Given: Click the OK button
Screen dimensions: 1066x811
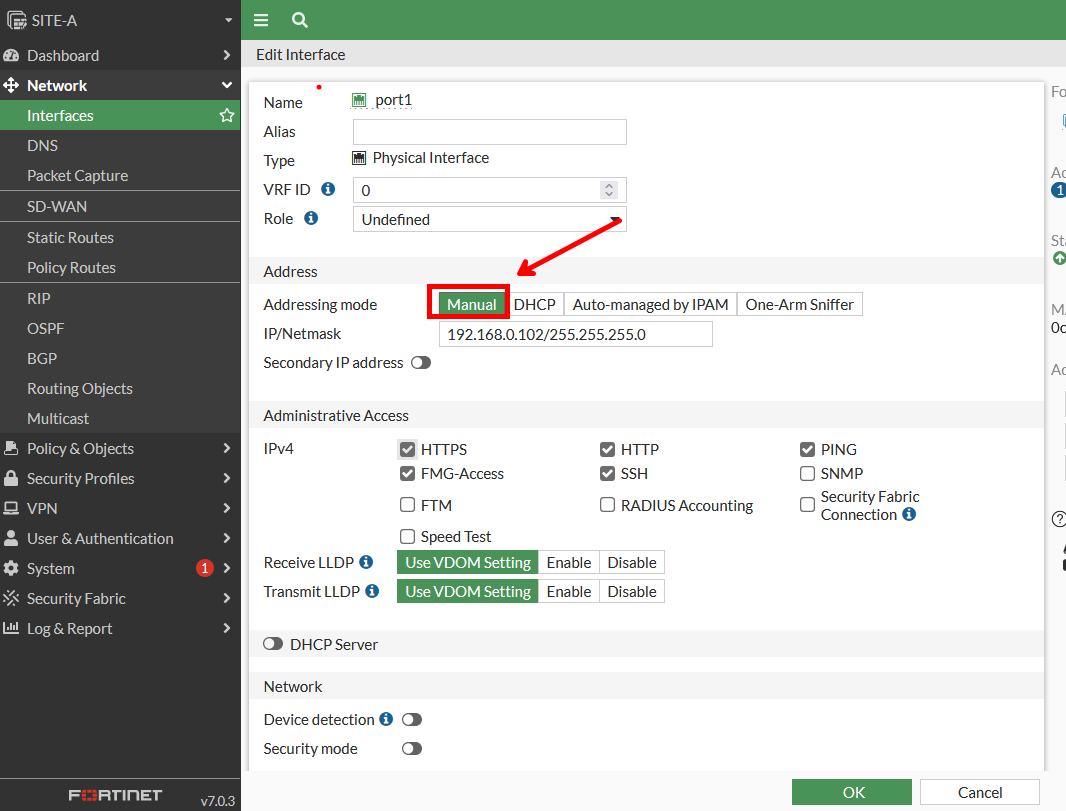Looking at the screenshot, I should coord(853,792).
